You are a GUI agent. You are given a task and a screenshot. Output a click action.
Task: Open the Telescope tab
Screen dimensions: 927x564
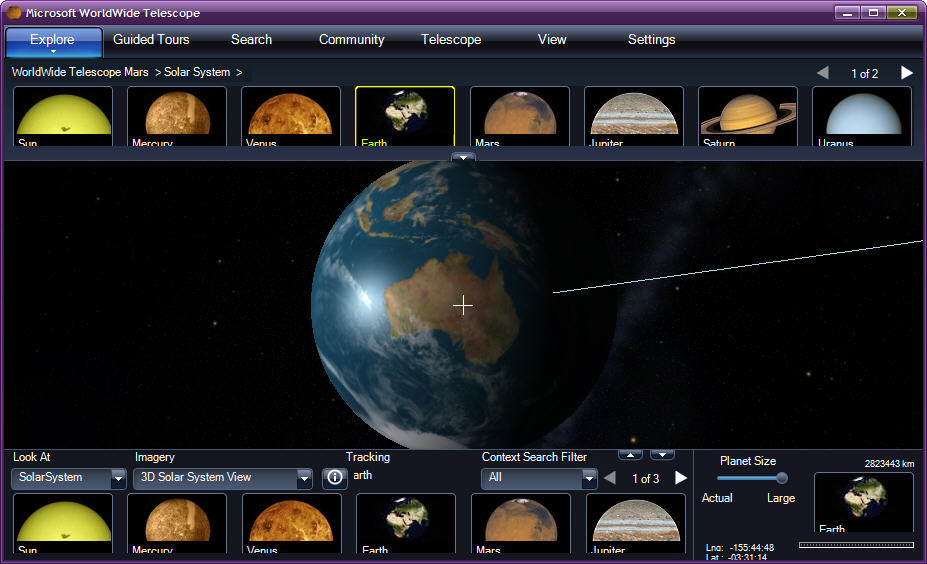point(451,40)
